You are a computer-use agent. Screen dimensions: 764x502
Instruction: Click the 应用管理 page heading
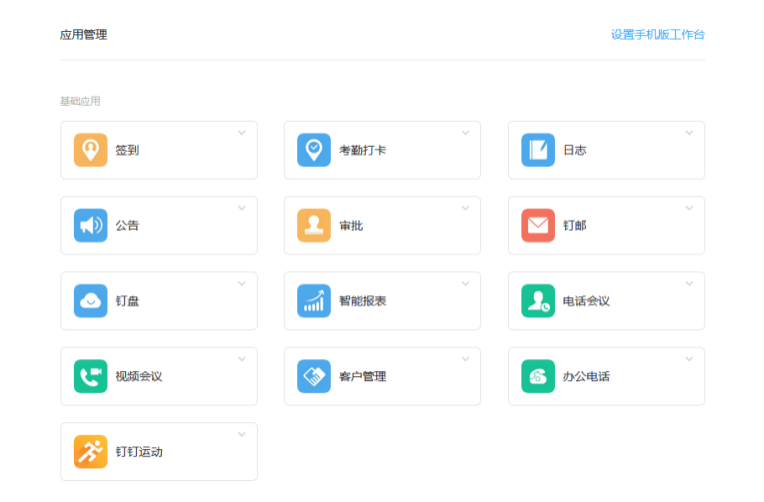83,35
